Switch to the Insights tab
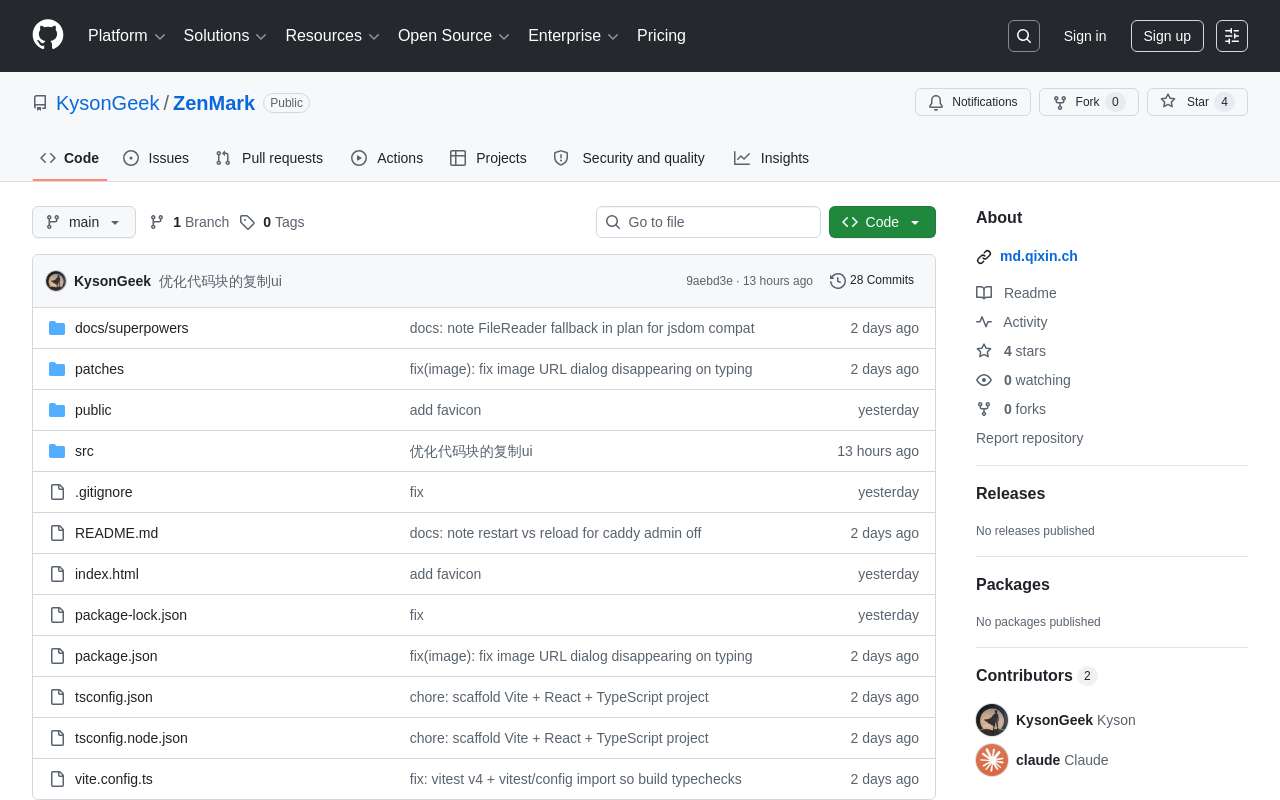1280x800 pixels. click(771, 158)
